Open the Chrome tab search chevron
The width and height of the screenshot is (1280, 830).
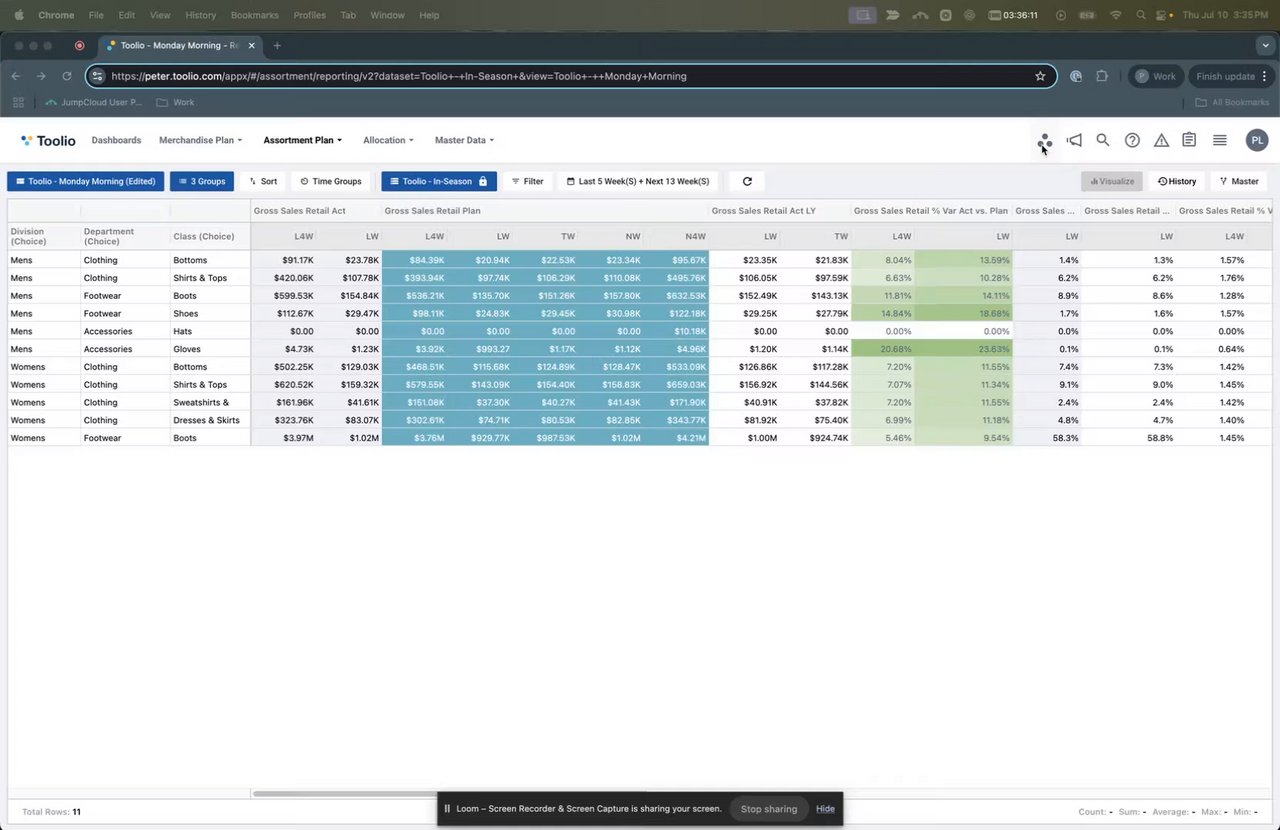[x=1265, y=45]
